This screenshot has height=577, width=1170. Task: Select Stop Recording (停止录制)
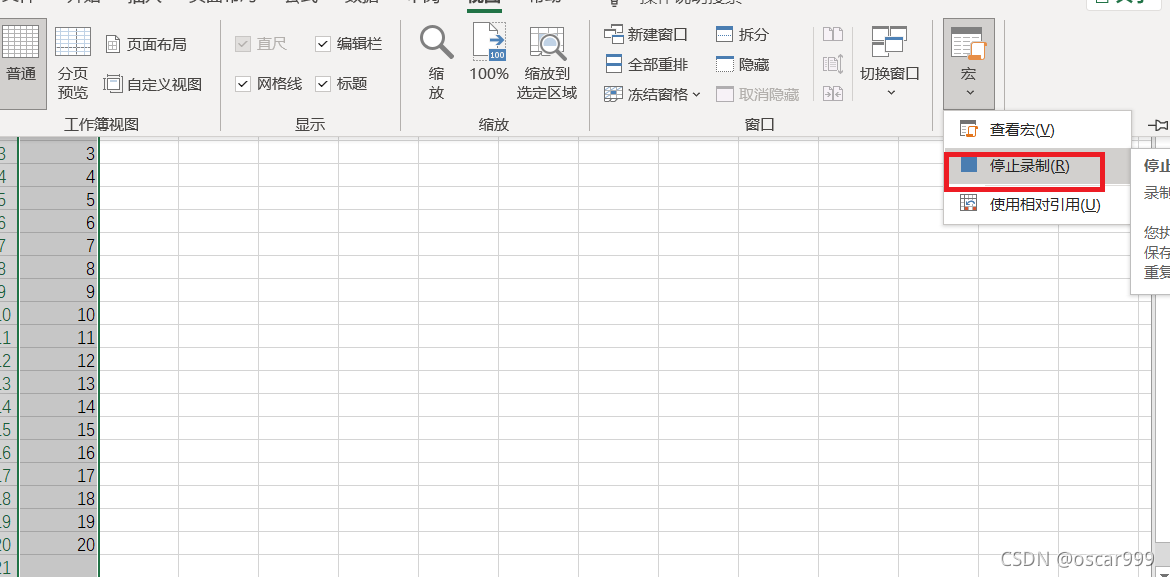pyautogui.click(x=1037, y=166)
